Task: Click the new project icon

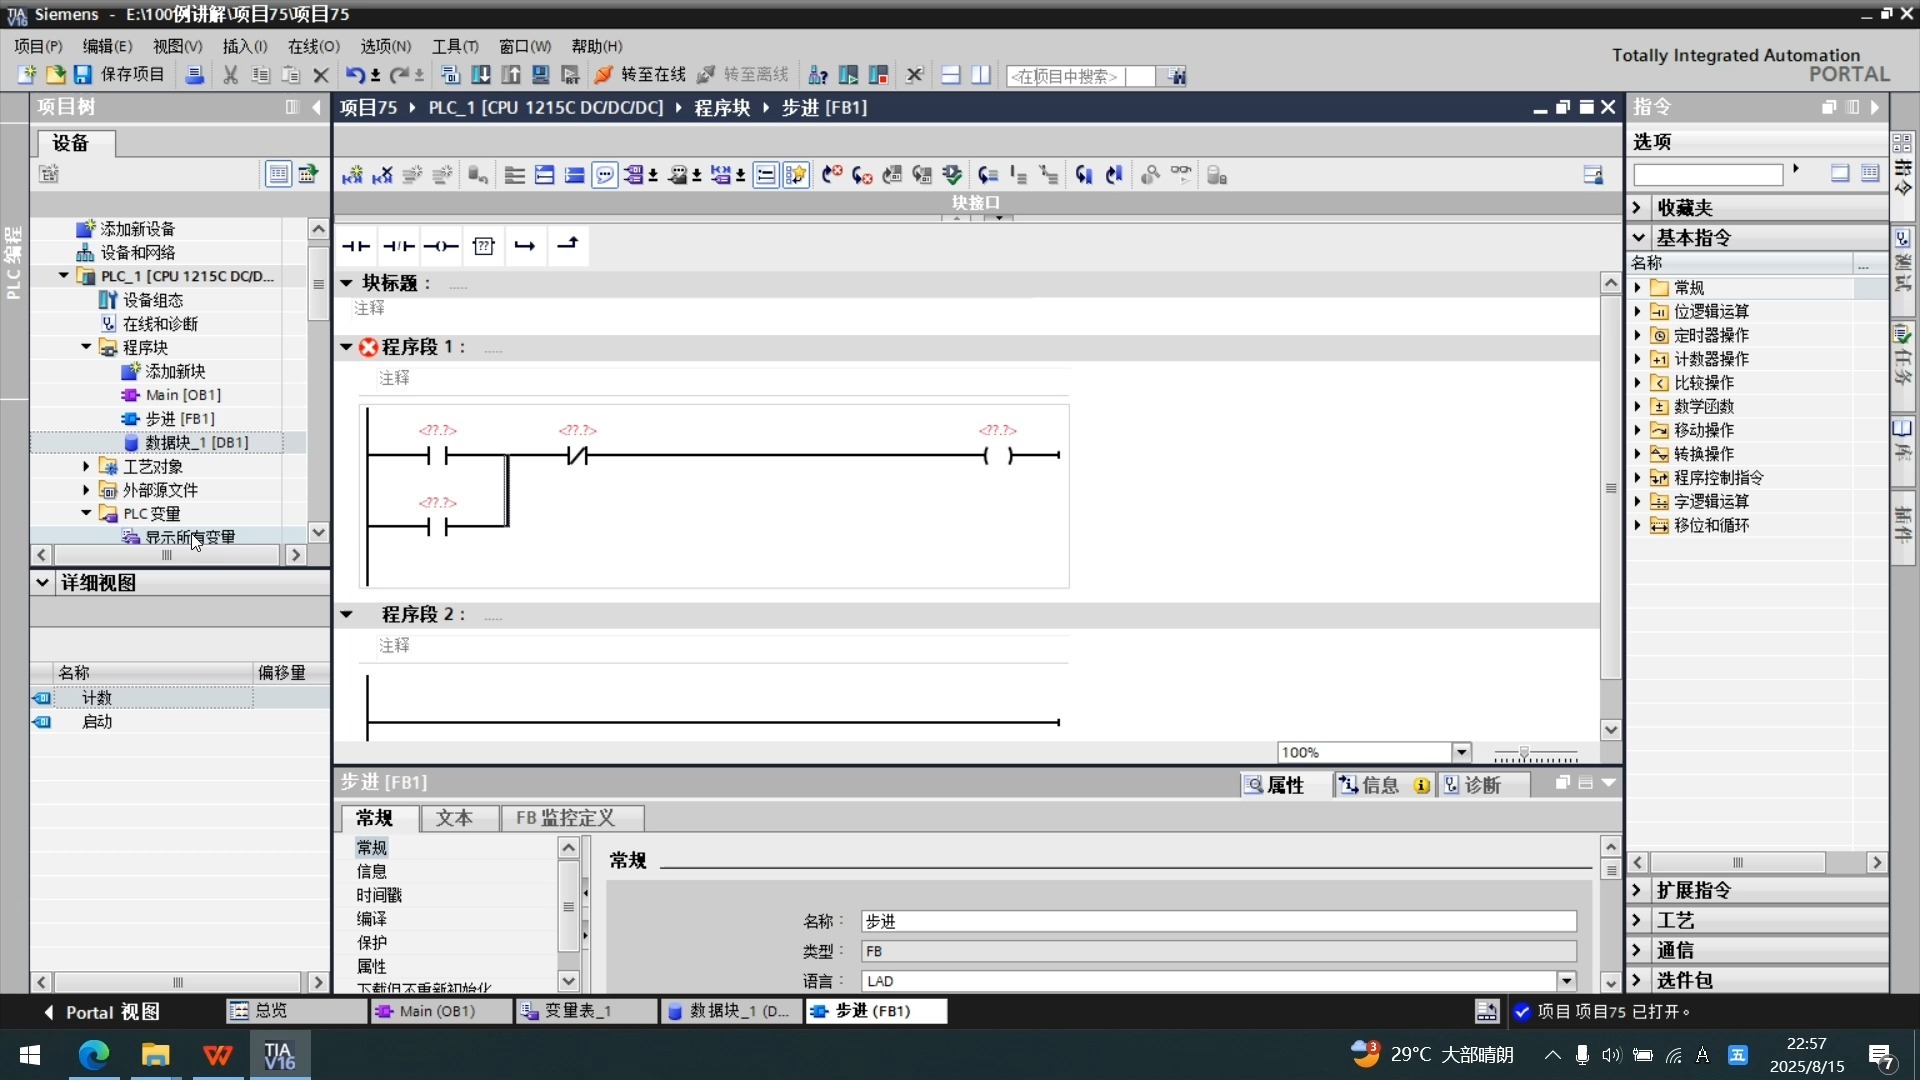Action: pyautogui.click(x=27, y=75)
